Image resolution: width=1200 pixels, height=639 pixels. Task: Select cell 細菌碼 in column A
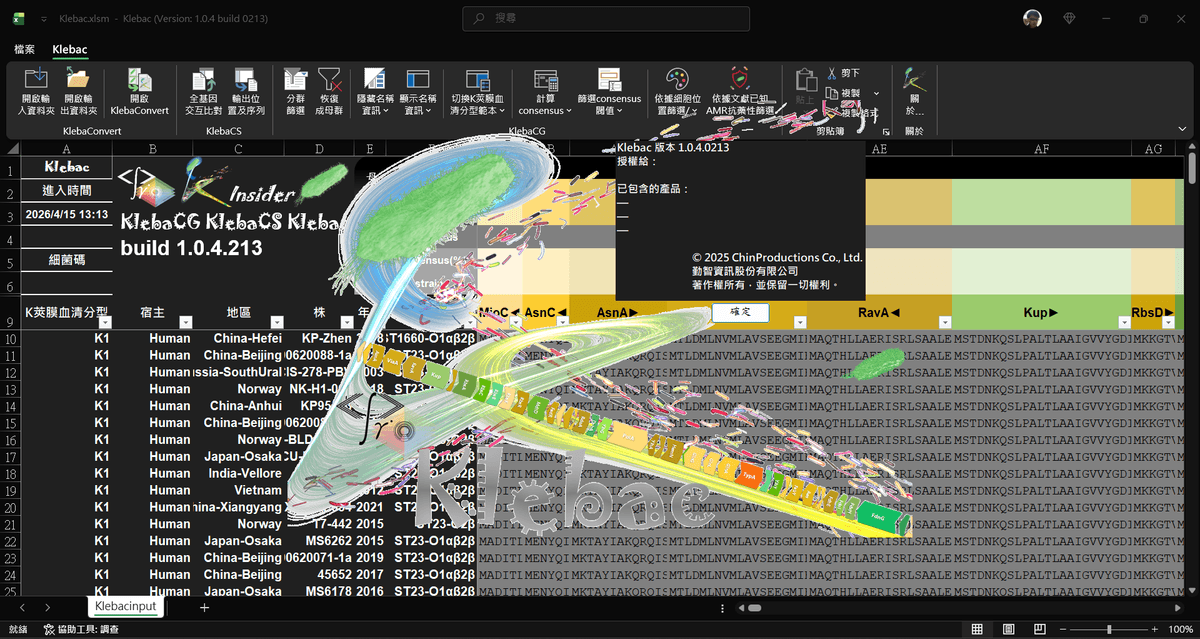(66, 260)
